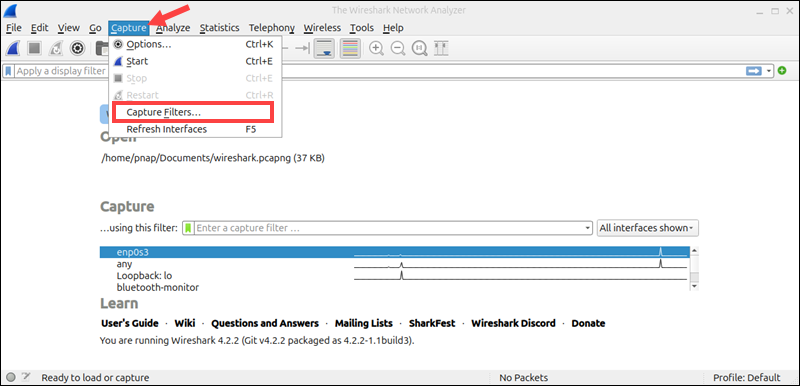Open the Mailing Lists link
This screenshot has height=386, width=800.
tap(364, 323)
